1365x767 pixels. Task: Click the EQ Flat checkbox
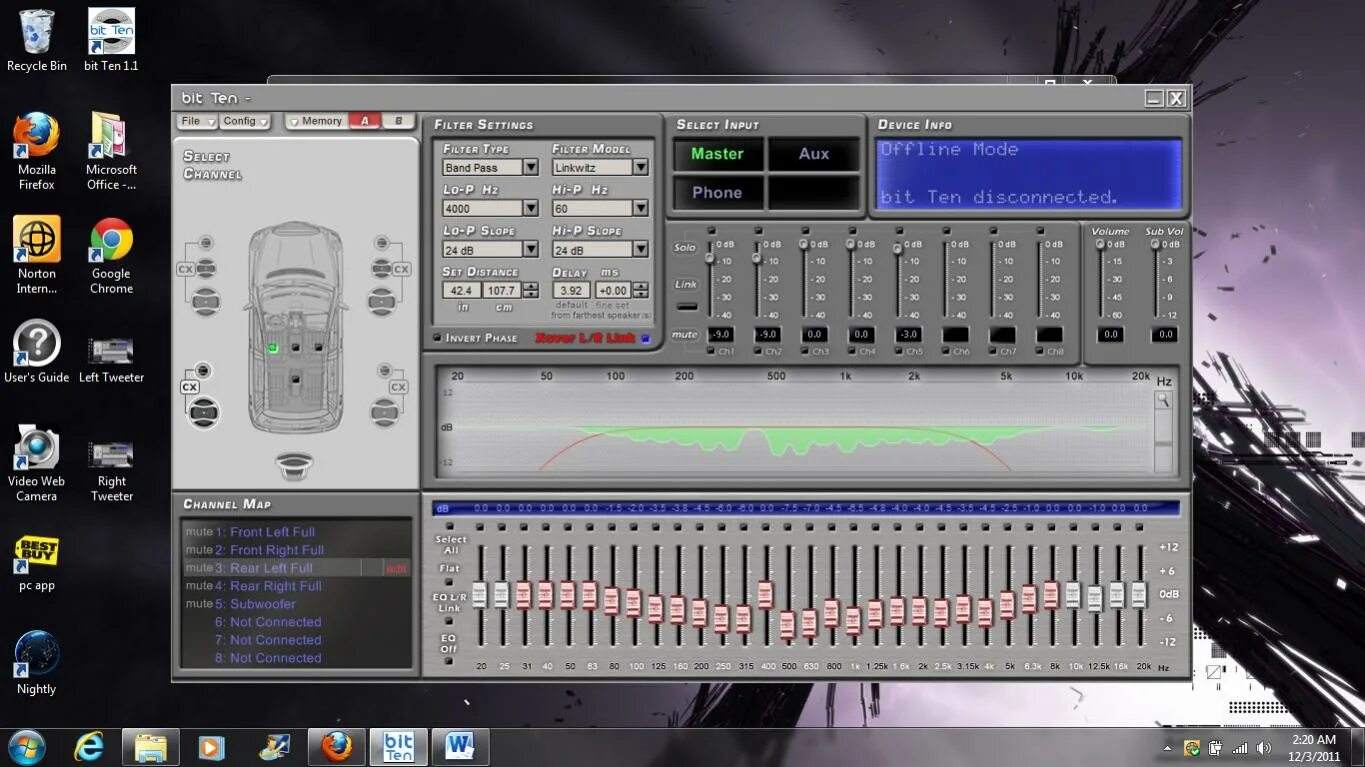tap(448, 582)
